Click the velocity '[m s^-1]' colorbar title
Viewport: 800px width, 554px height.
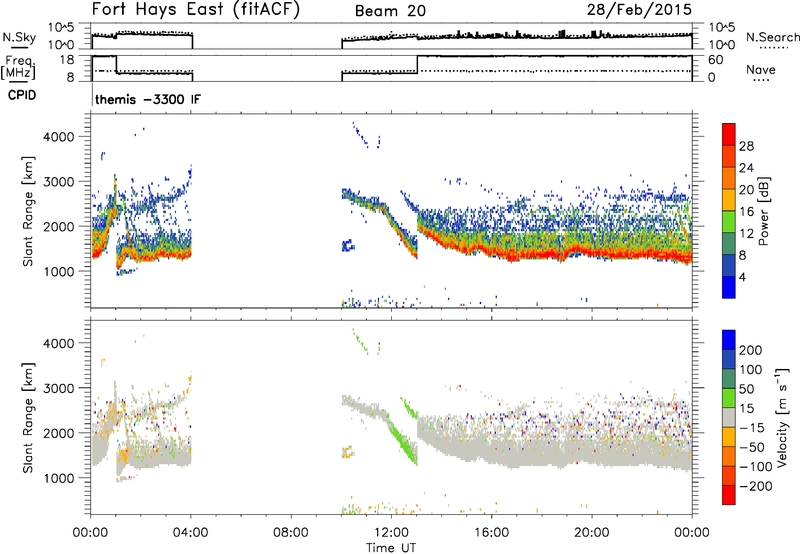click(782, 417)
